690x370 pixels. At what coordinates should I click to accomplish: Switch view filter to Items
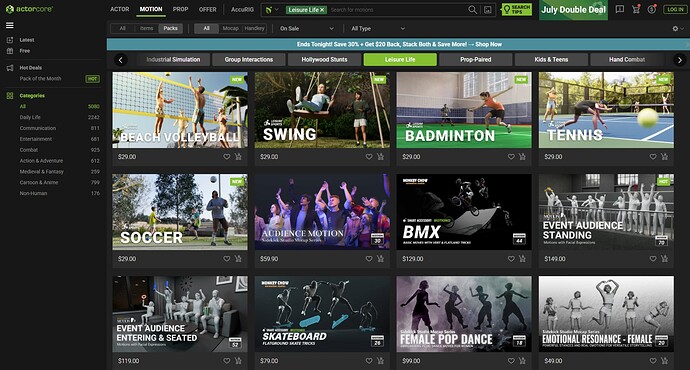click(147, 28)
